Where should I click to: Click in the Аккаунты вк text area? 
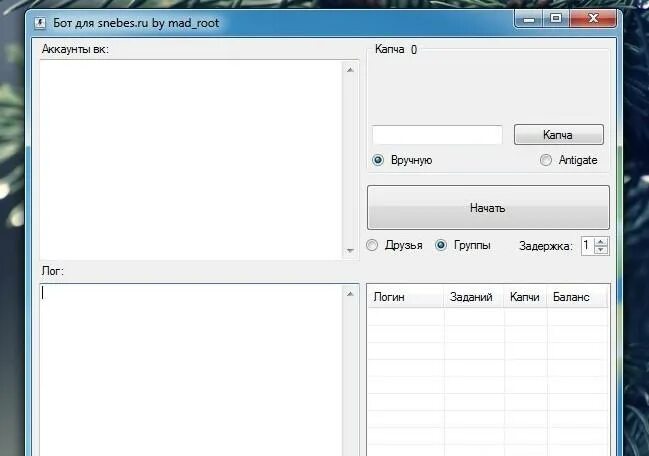(x=191, y=160)
